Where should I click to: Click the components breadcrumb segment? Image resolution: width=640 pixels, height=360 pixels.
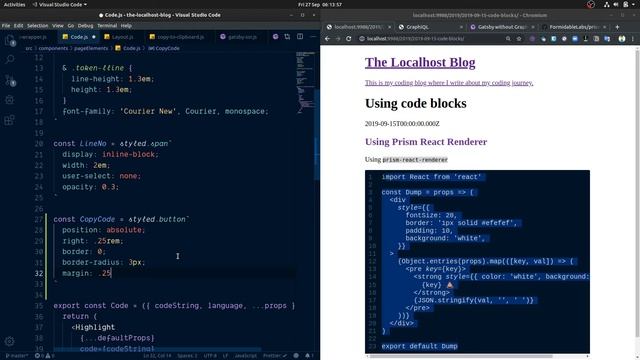(x=53, y=48)
